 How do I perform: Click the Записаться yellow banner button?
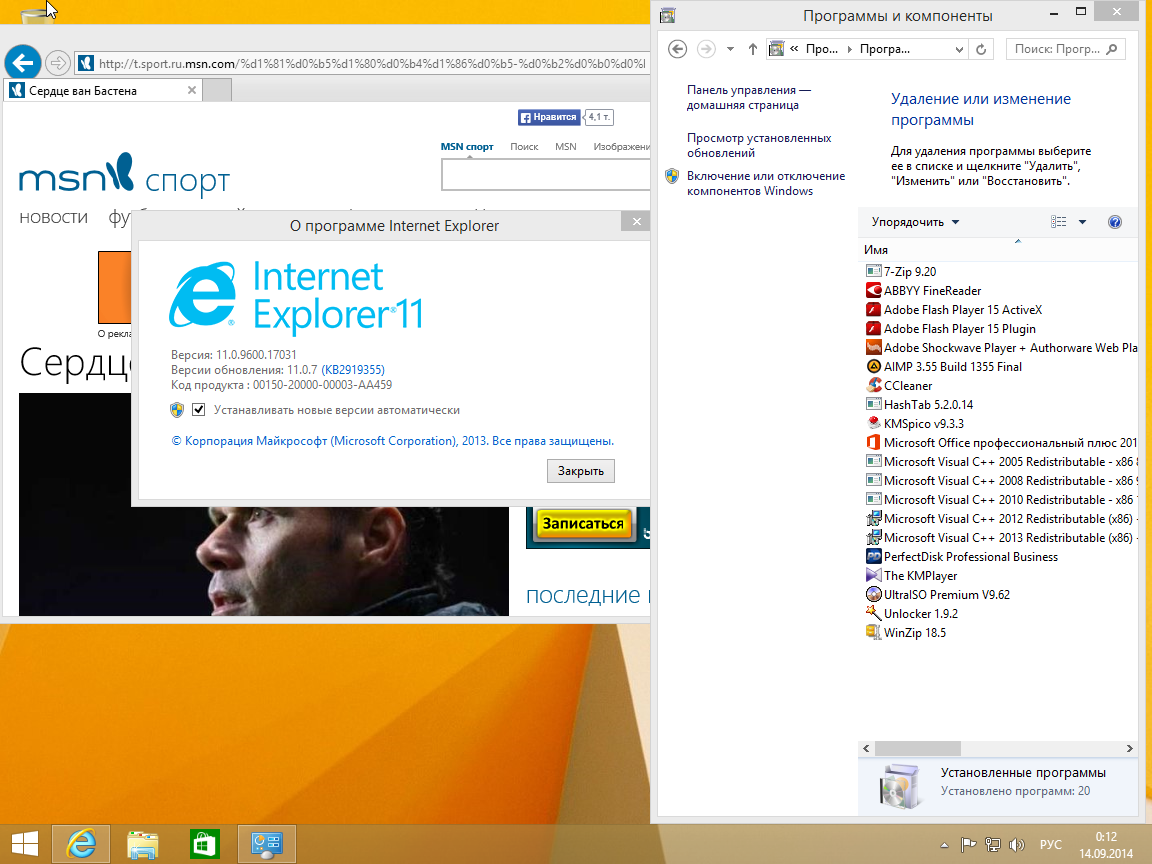click(x=583, y=524)
